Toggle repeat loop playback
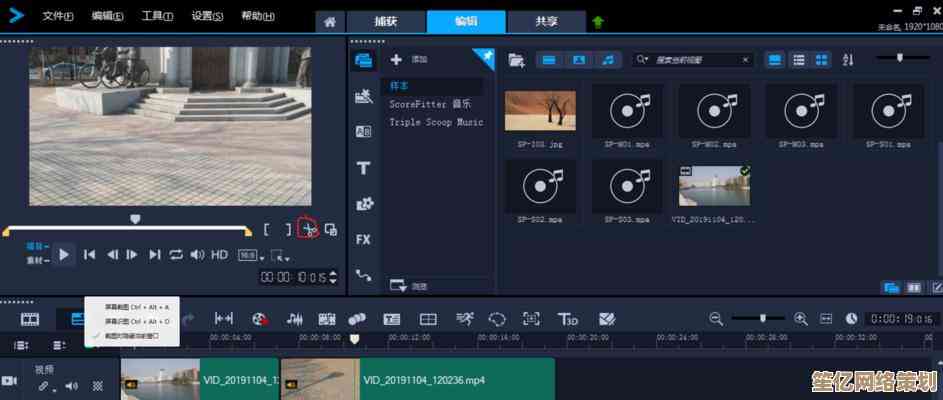 click(177, 255)
